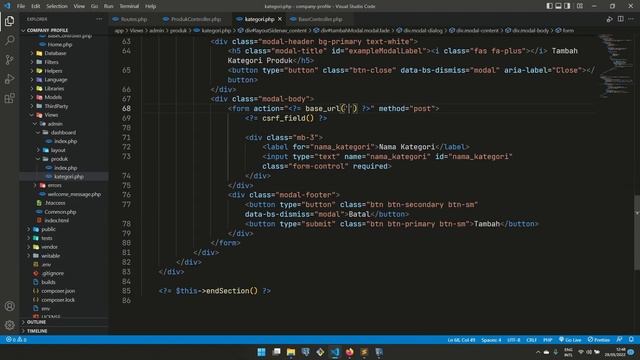Viewport: 640px width, 360px height.
Task: Open the File menu
Action: pos(21,6)
